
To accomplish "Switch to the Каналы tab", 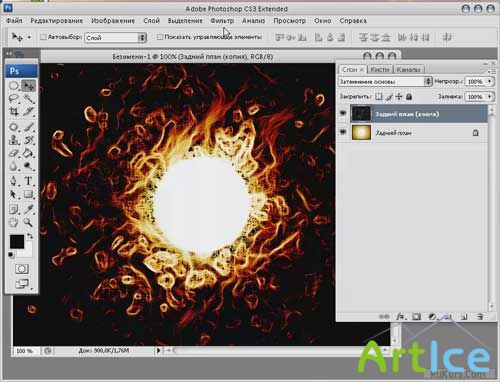I will coord(408,69).
